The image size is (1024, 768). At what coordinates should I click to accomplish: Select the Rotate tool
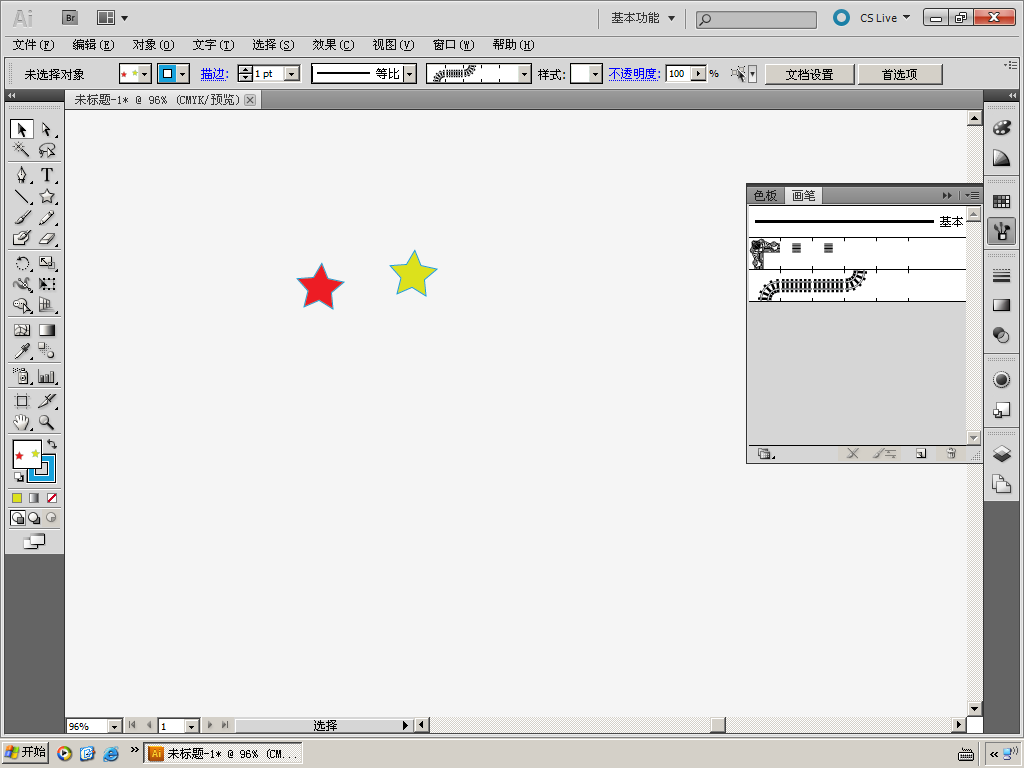tap(22, 263)
